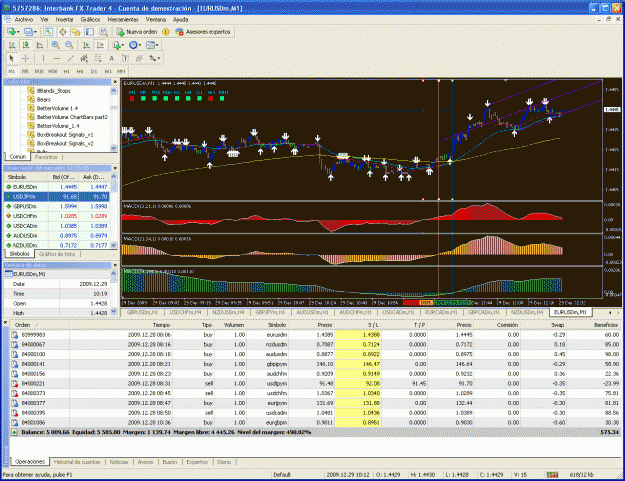The image size is (625, 481).
Task: Select BoxBreakout Signals_v1 indicator
Action: (x=65, y=135)
